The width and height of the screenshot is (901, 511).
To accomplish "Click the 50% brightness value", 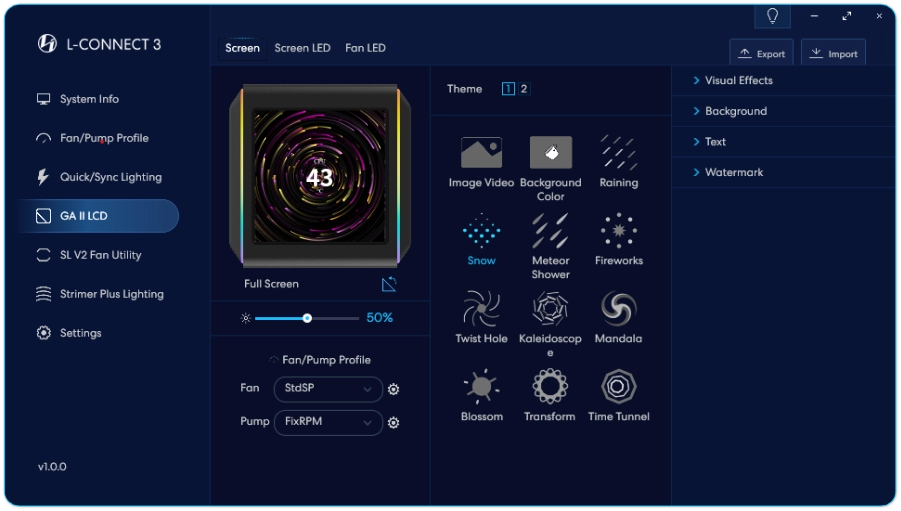I will point(379,317).
